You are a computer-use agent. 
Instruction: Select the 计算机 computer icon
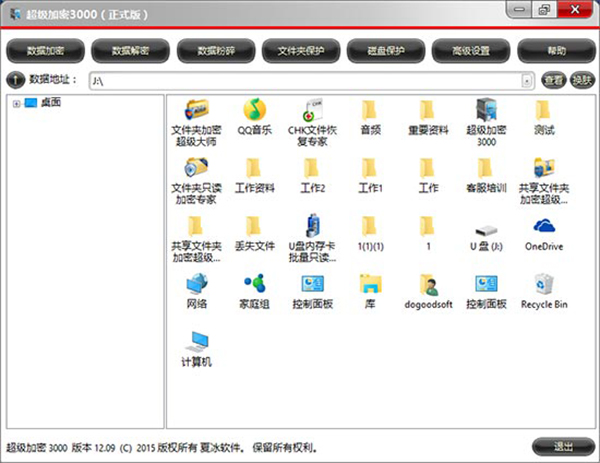click(196, 341)
